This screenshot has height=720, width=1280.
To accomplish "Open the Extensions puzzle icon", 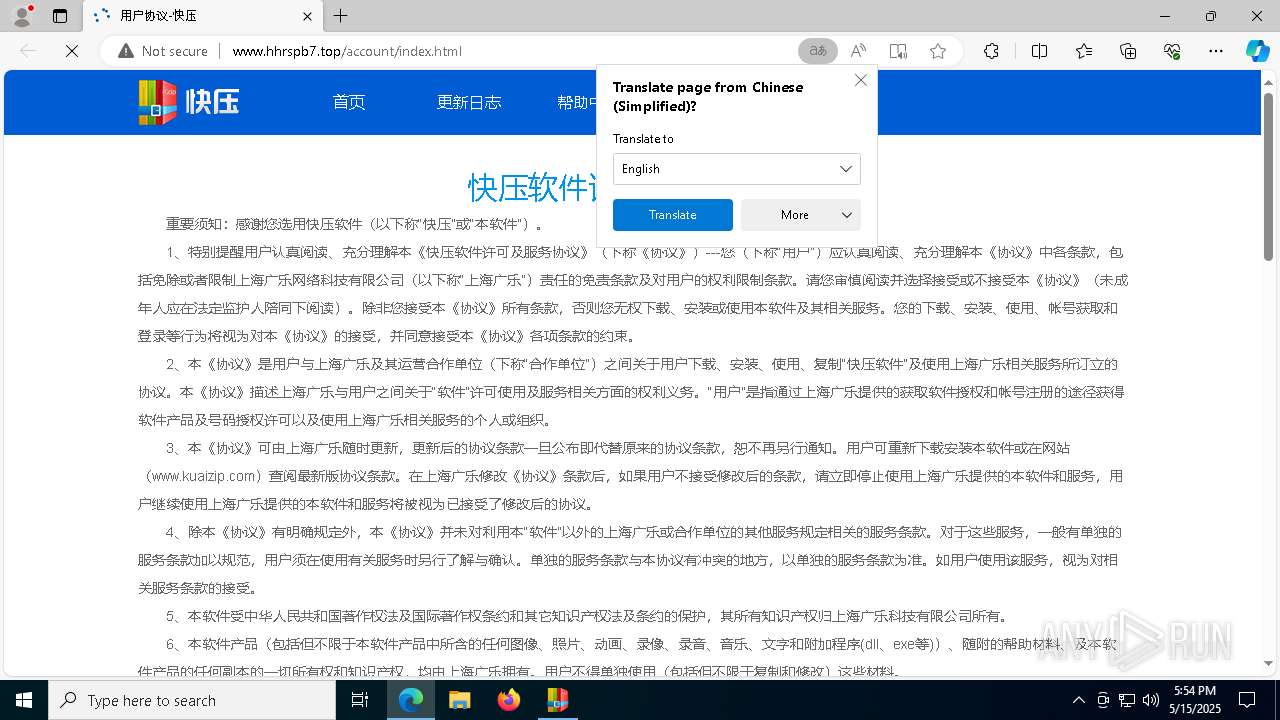I will tap(991, 51).
